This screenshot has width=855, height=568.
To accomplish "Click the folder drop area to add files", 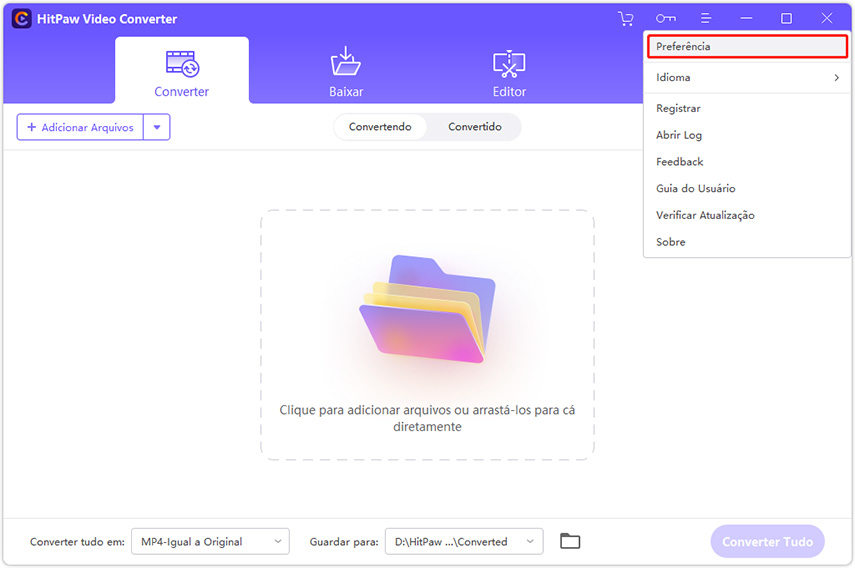I will [x=427, y=335].
